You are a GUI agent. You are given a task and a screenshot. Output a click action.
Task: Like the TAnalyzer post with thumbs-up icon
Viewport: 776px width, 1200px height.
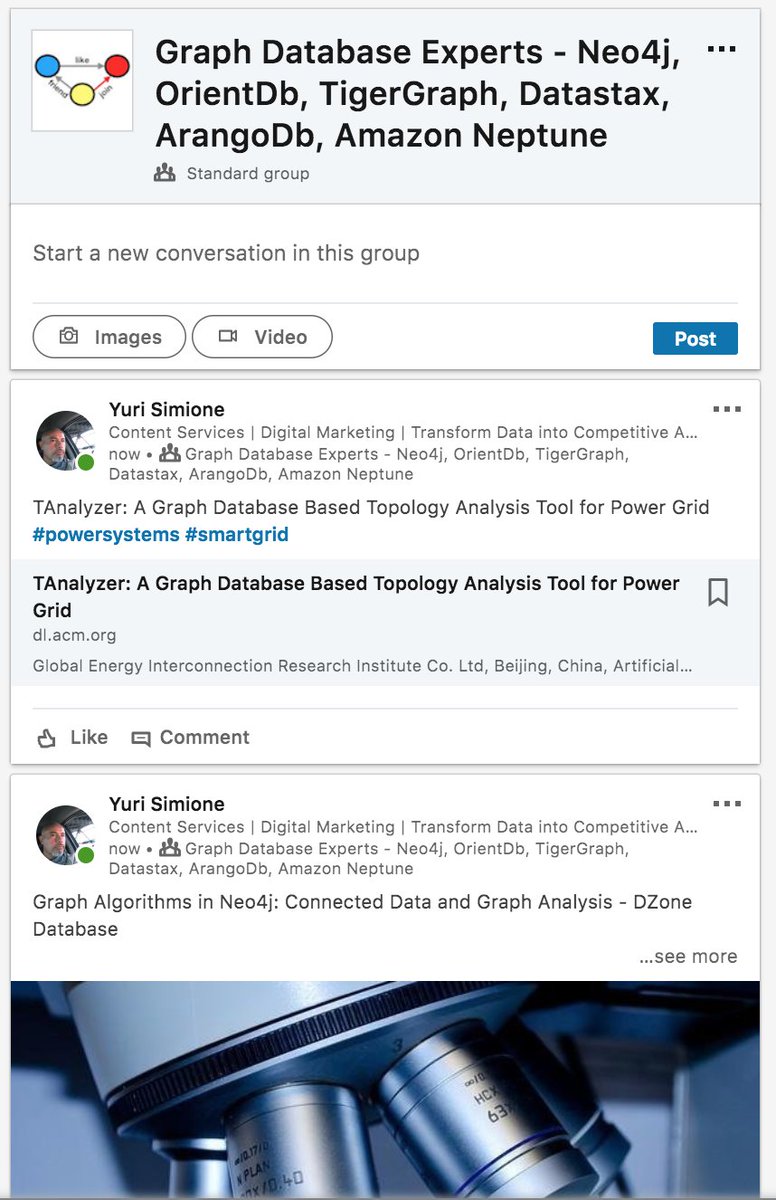pyautogui.click(x=72, y=738)
